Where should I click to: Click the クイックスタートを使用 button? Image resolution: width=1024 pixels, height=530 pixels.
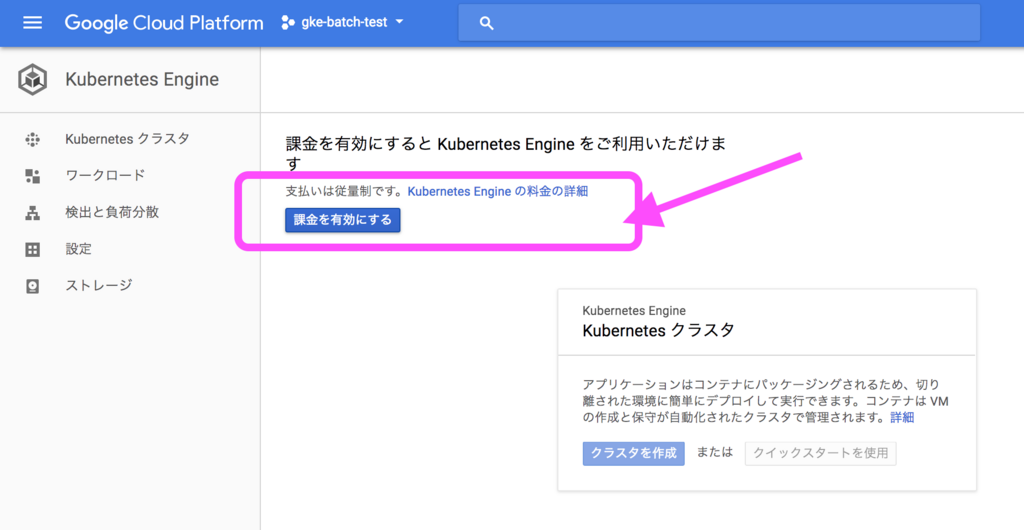pos(821,453)
